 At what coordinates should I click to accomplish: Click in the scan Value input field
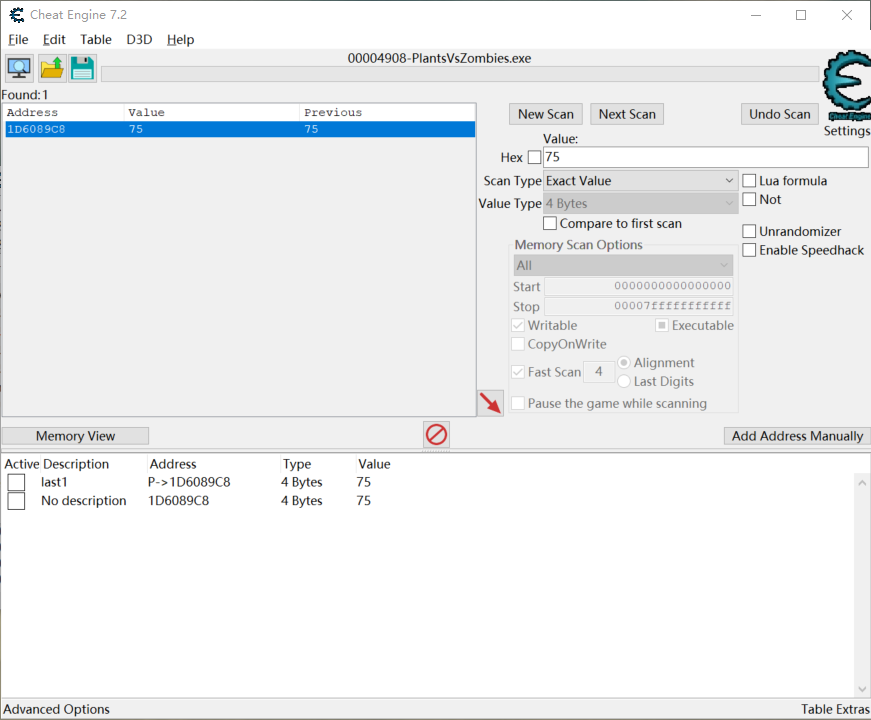705,157
